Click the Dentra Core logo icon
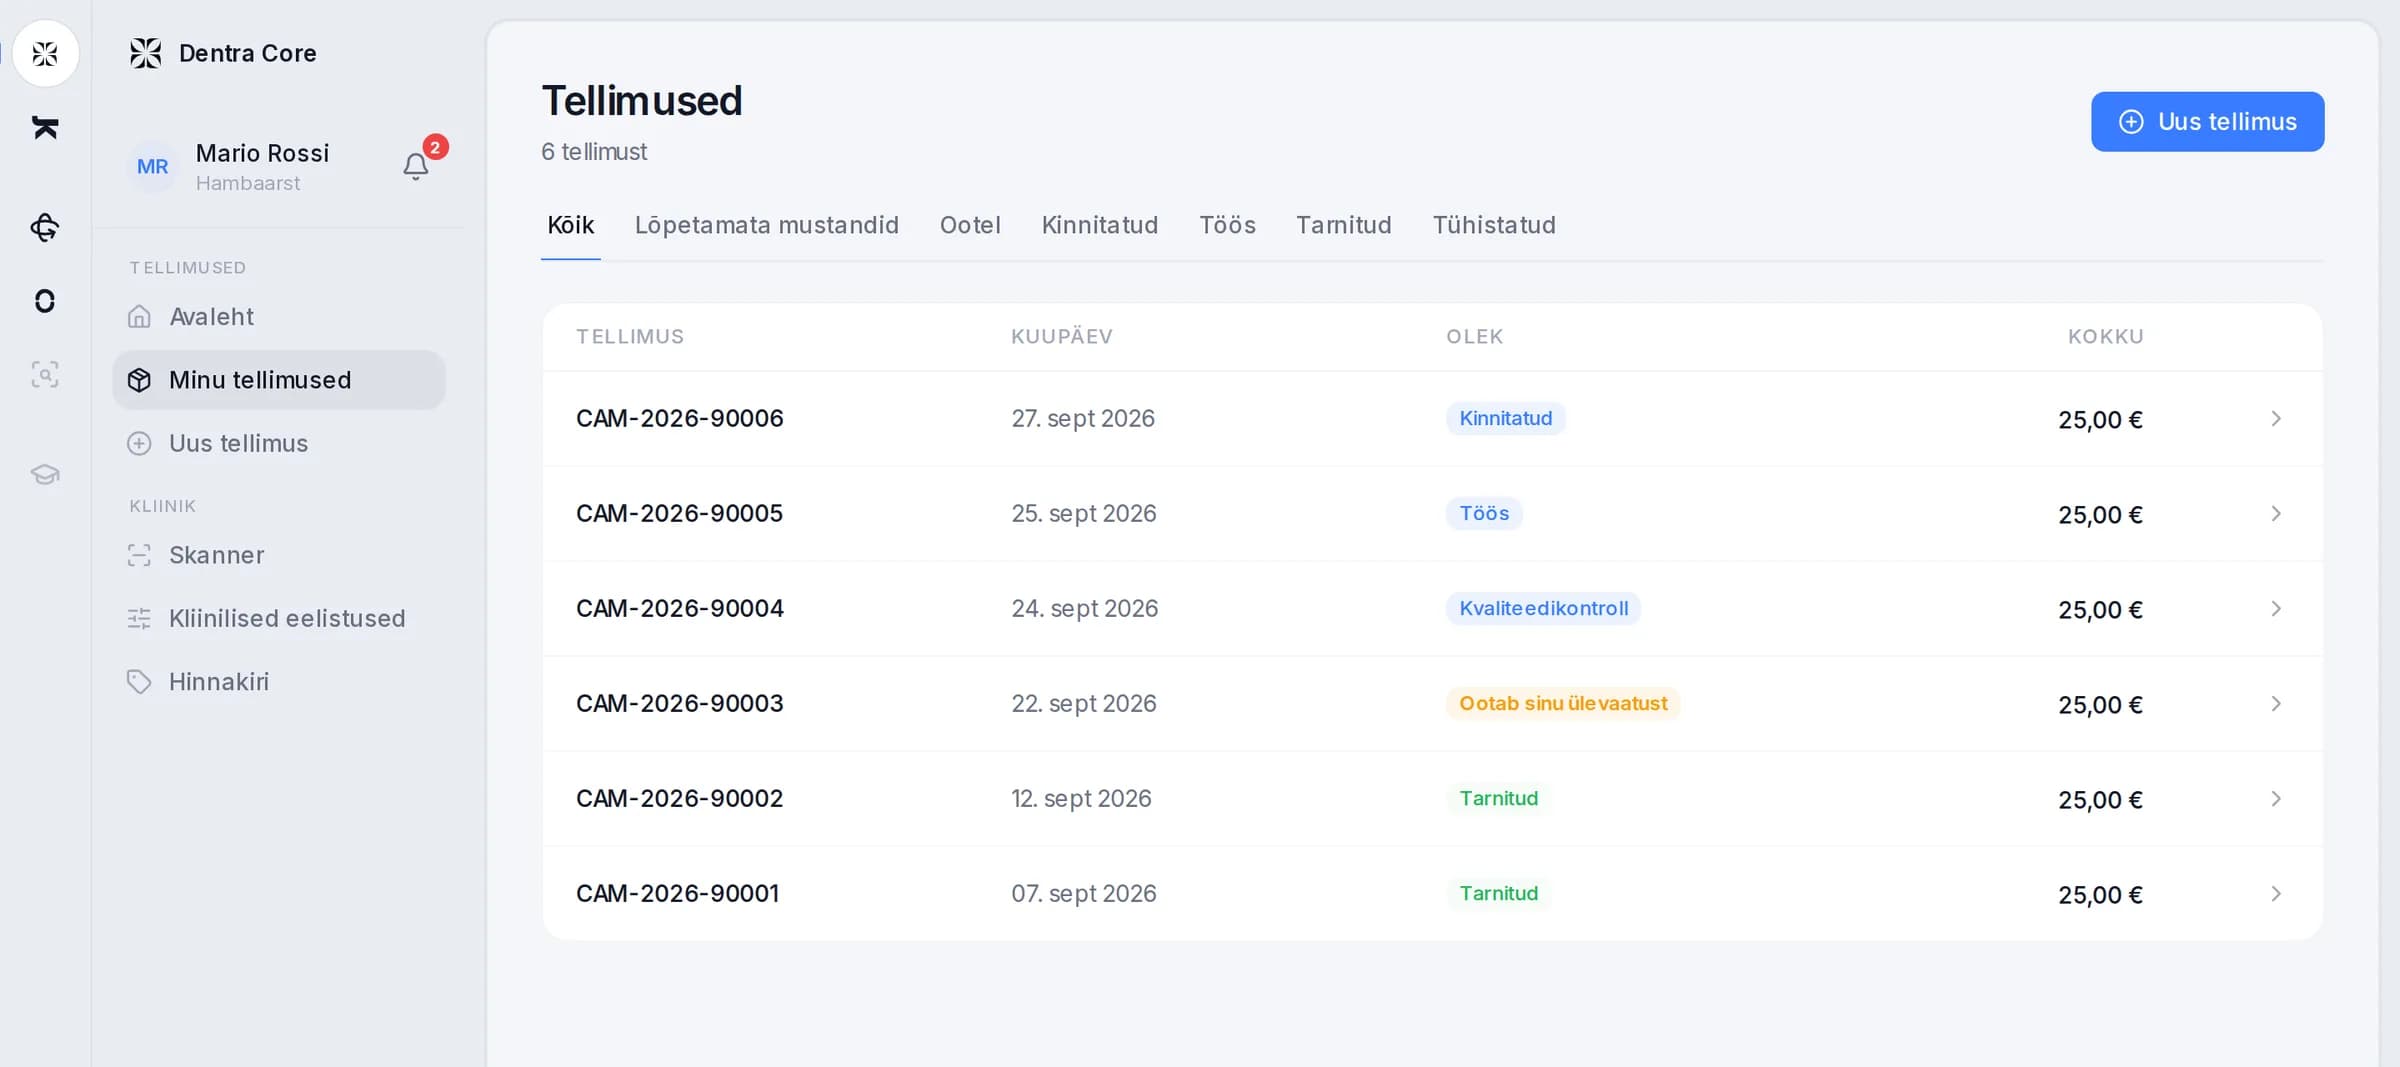The width and height of the screenshot is (2400, 1067). click(x=146, y=53)
